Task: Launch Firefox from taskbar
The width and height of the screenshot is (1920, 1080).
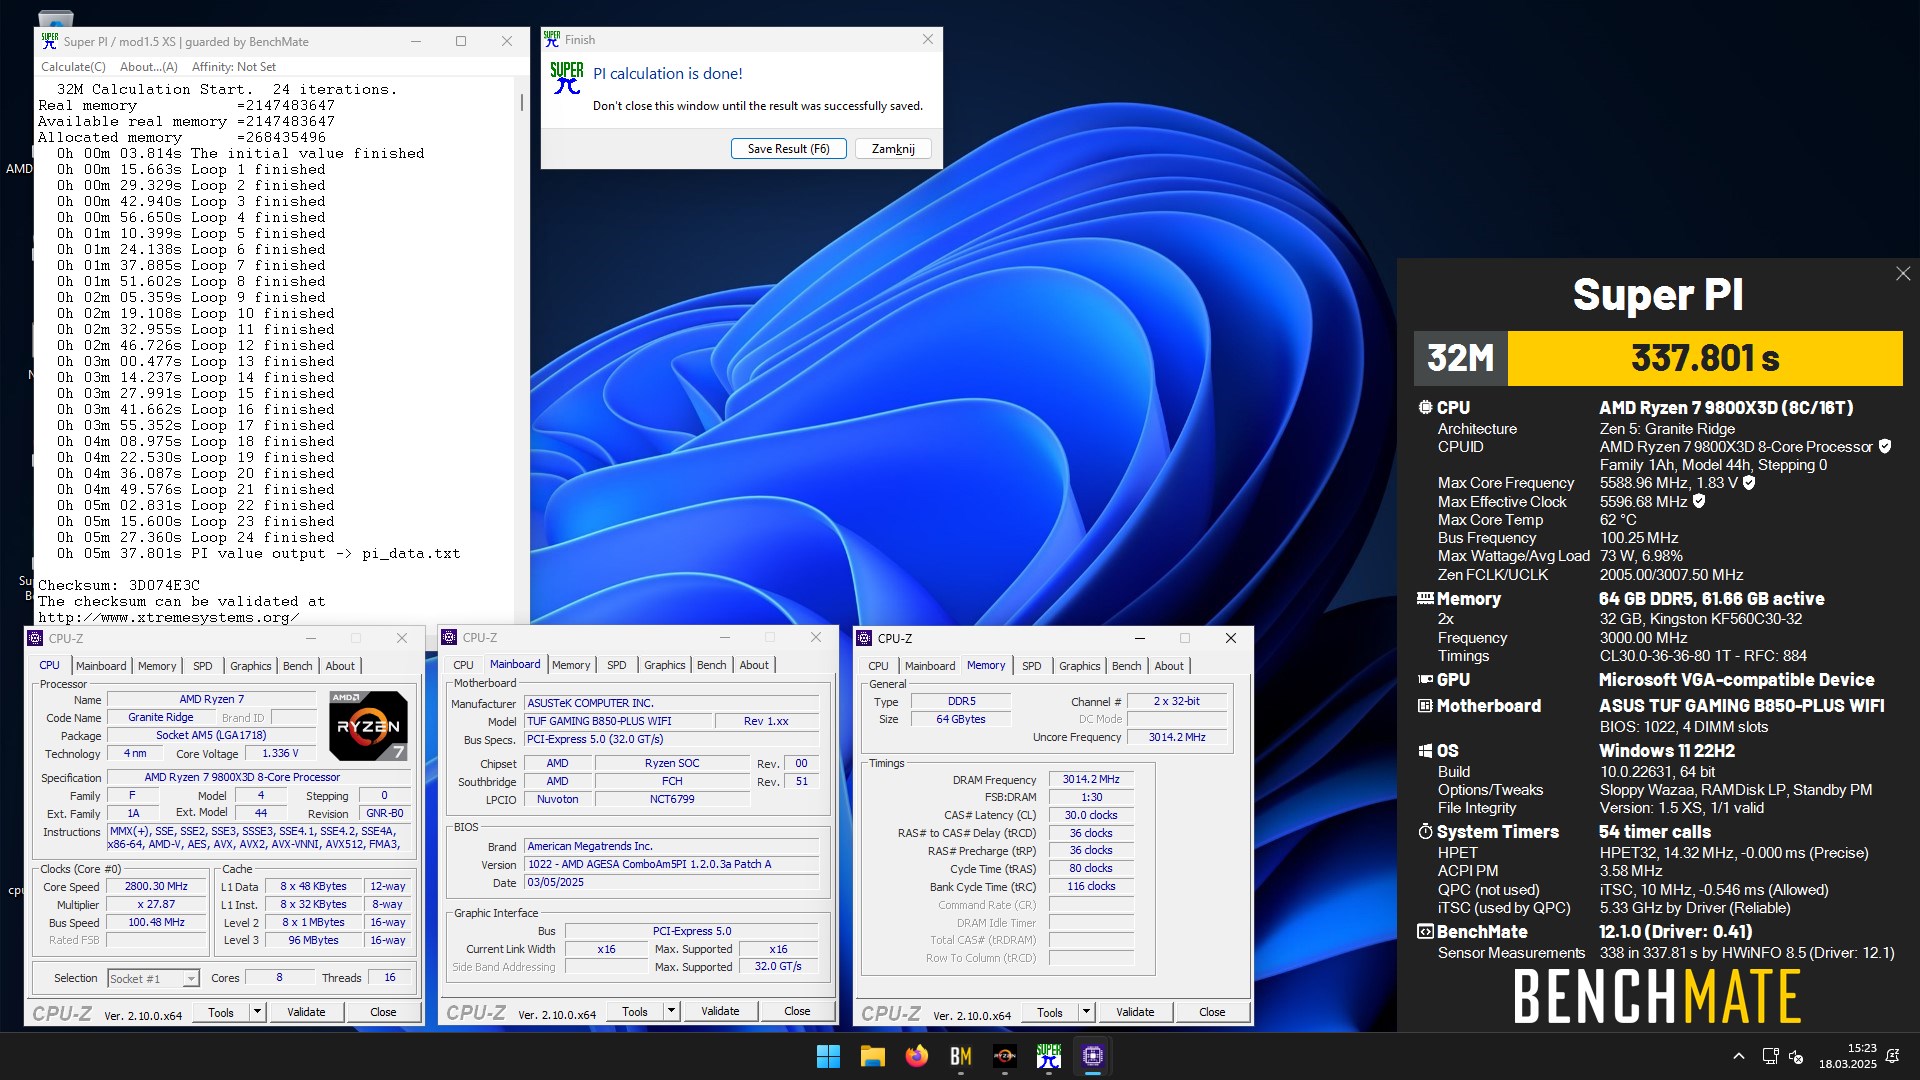Action: click(x=916, y=1056)
